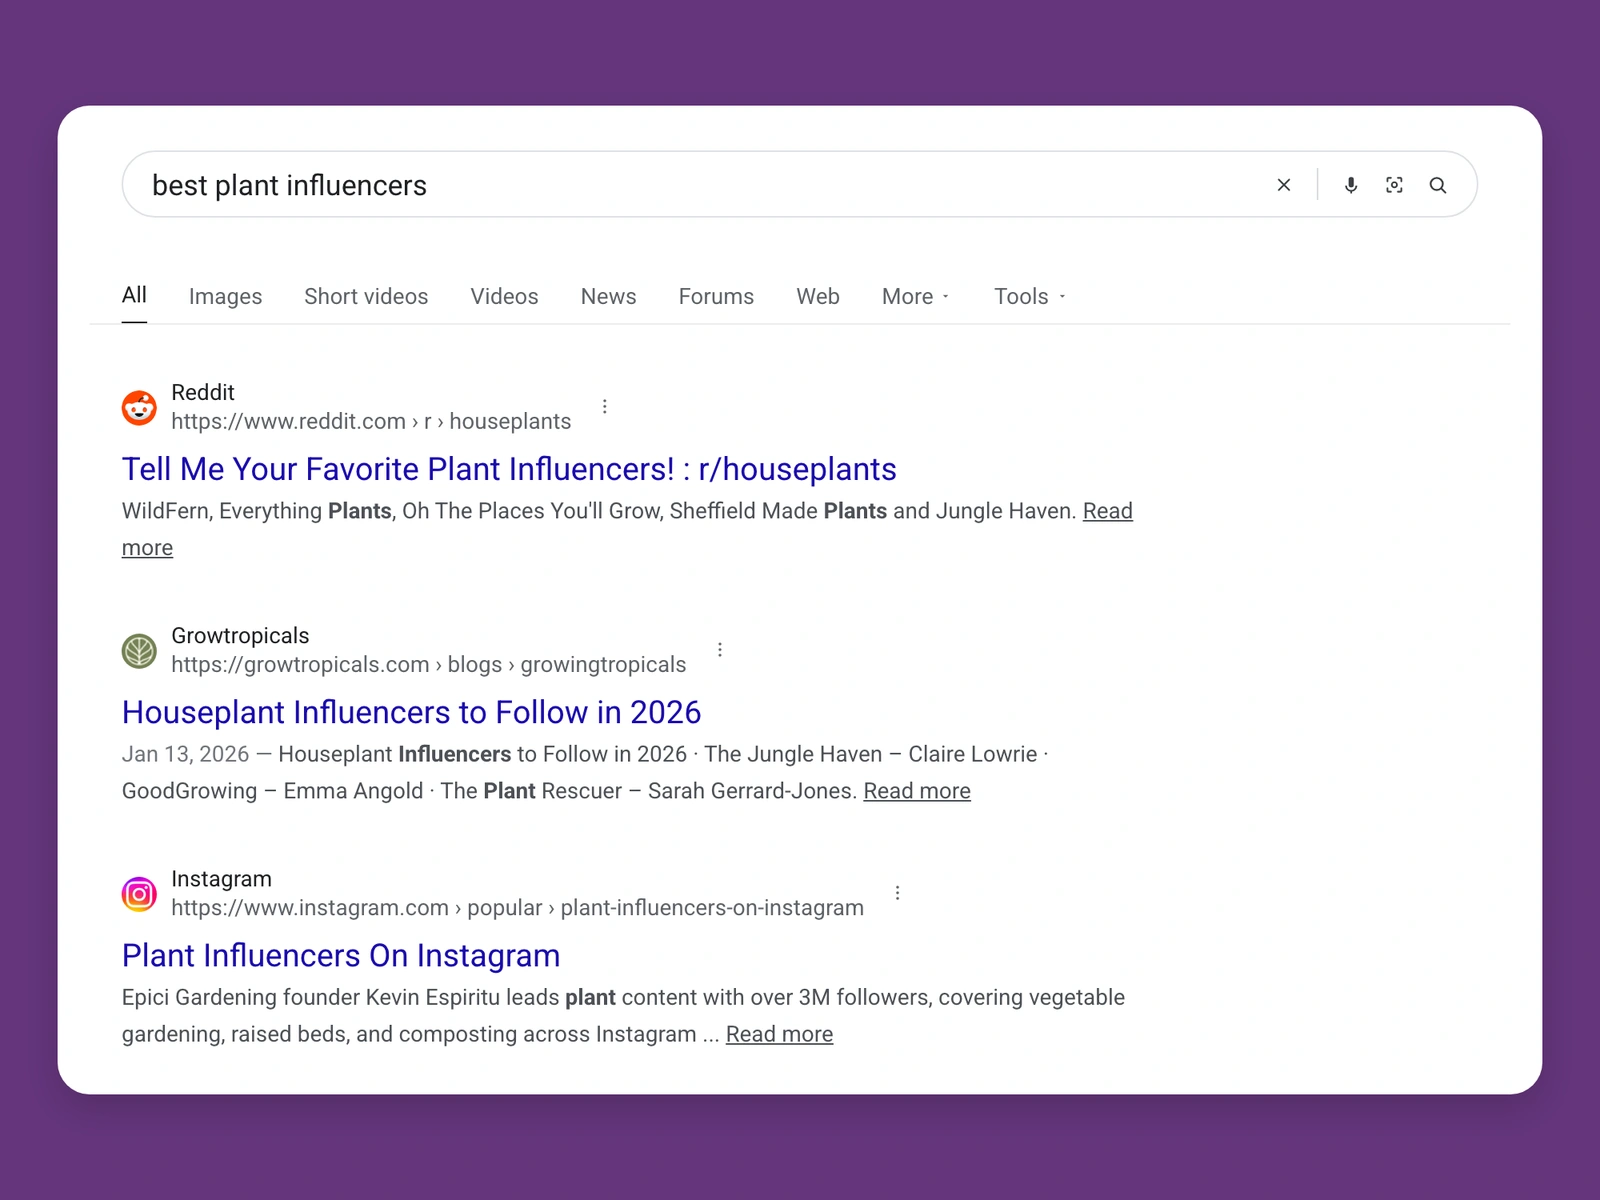Screen dimensions: 1600x1200
Task: Open "Tell Me Your Favorite Plant Influencers!" result
Action: pos(509,469)
